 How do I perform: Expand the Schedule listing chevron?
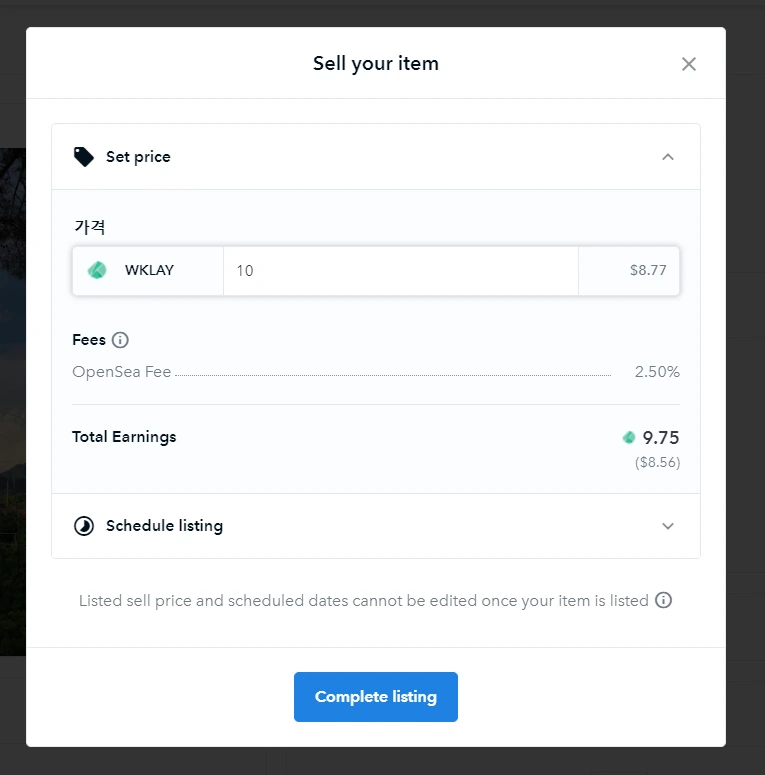point(668,526)
